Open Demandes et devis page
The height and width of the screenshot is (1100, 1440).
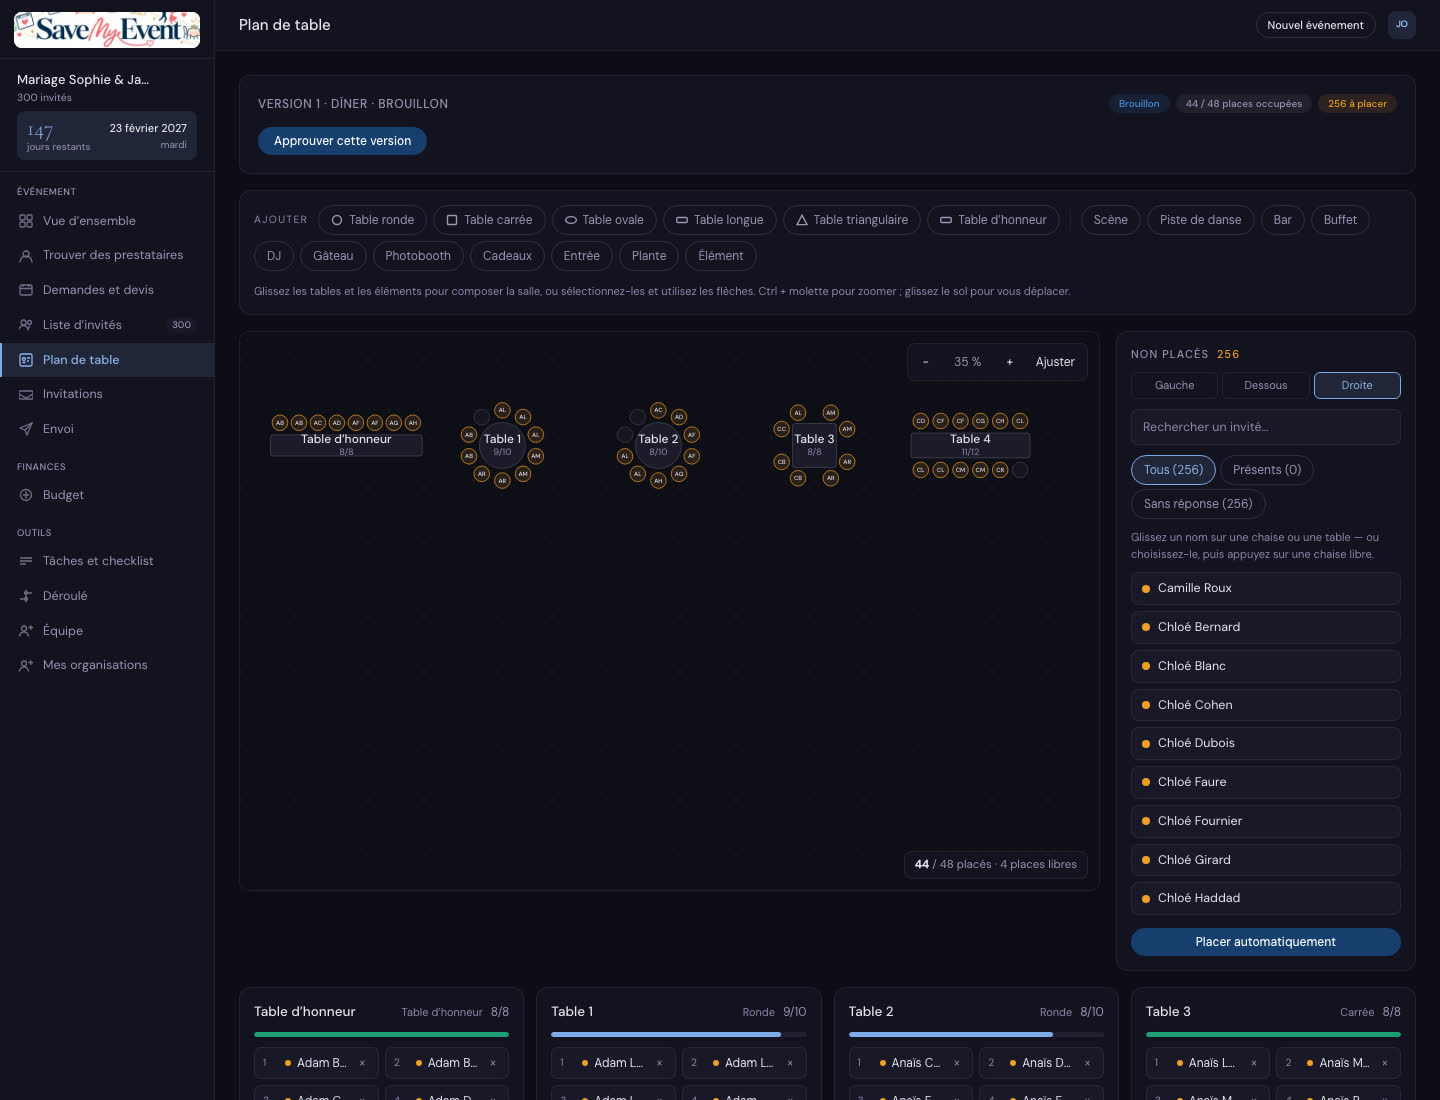tap(107, 290)
